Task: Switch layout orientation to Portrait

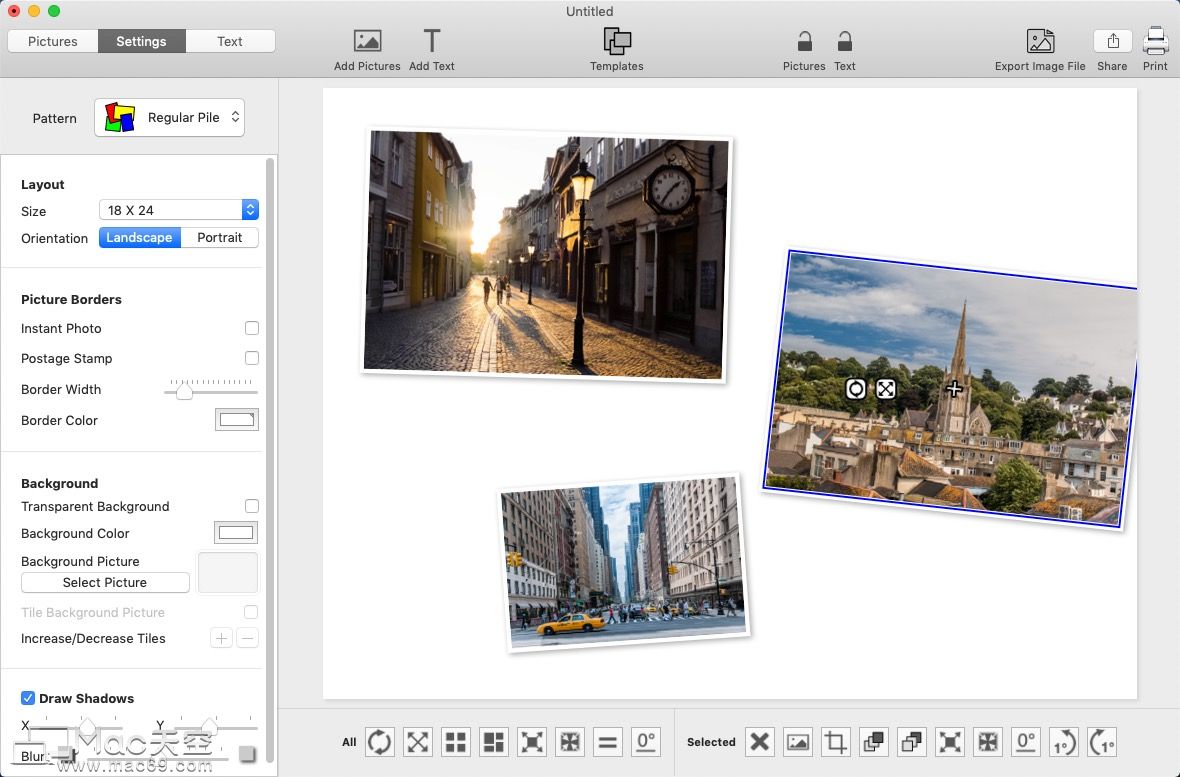Action: pos(219,237)
